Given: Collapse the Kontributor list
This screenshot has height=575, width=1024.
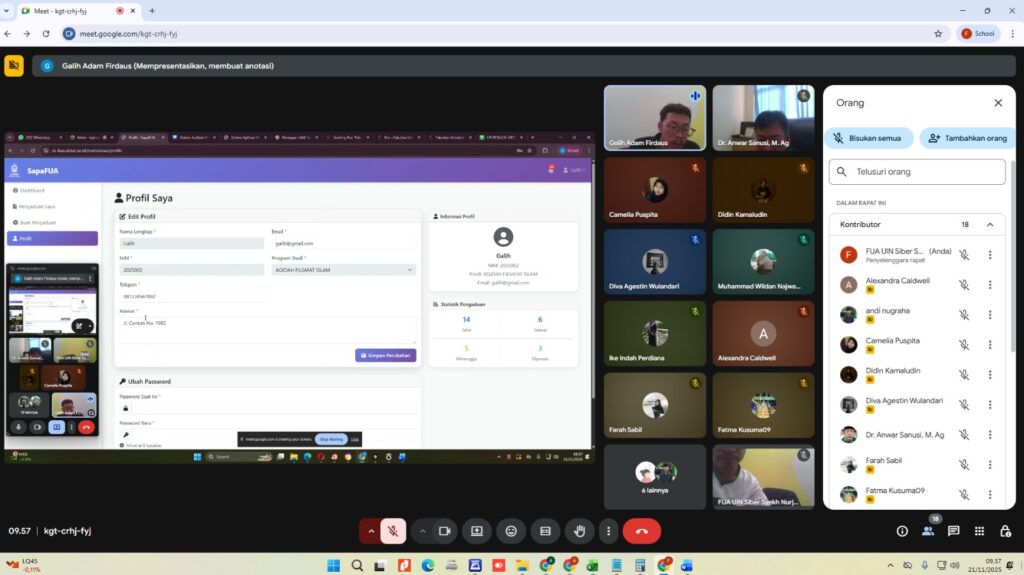Looking at the screenshot, I should click(x=990, y=225).
